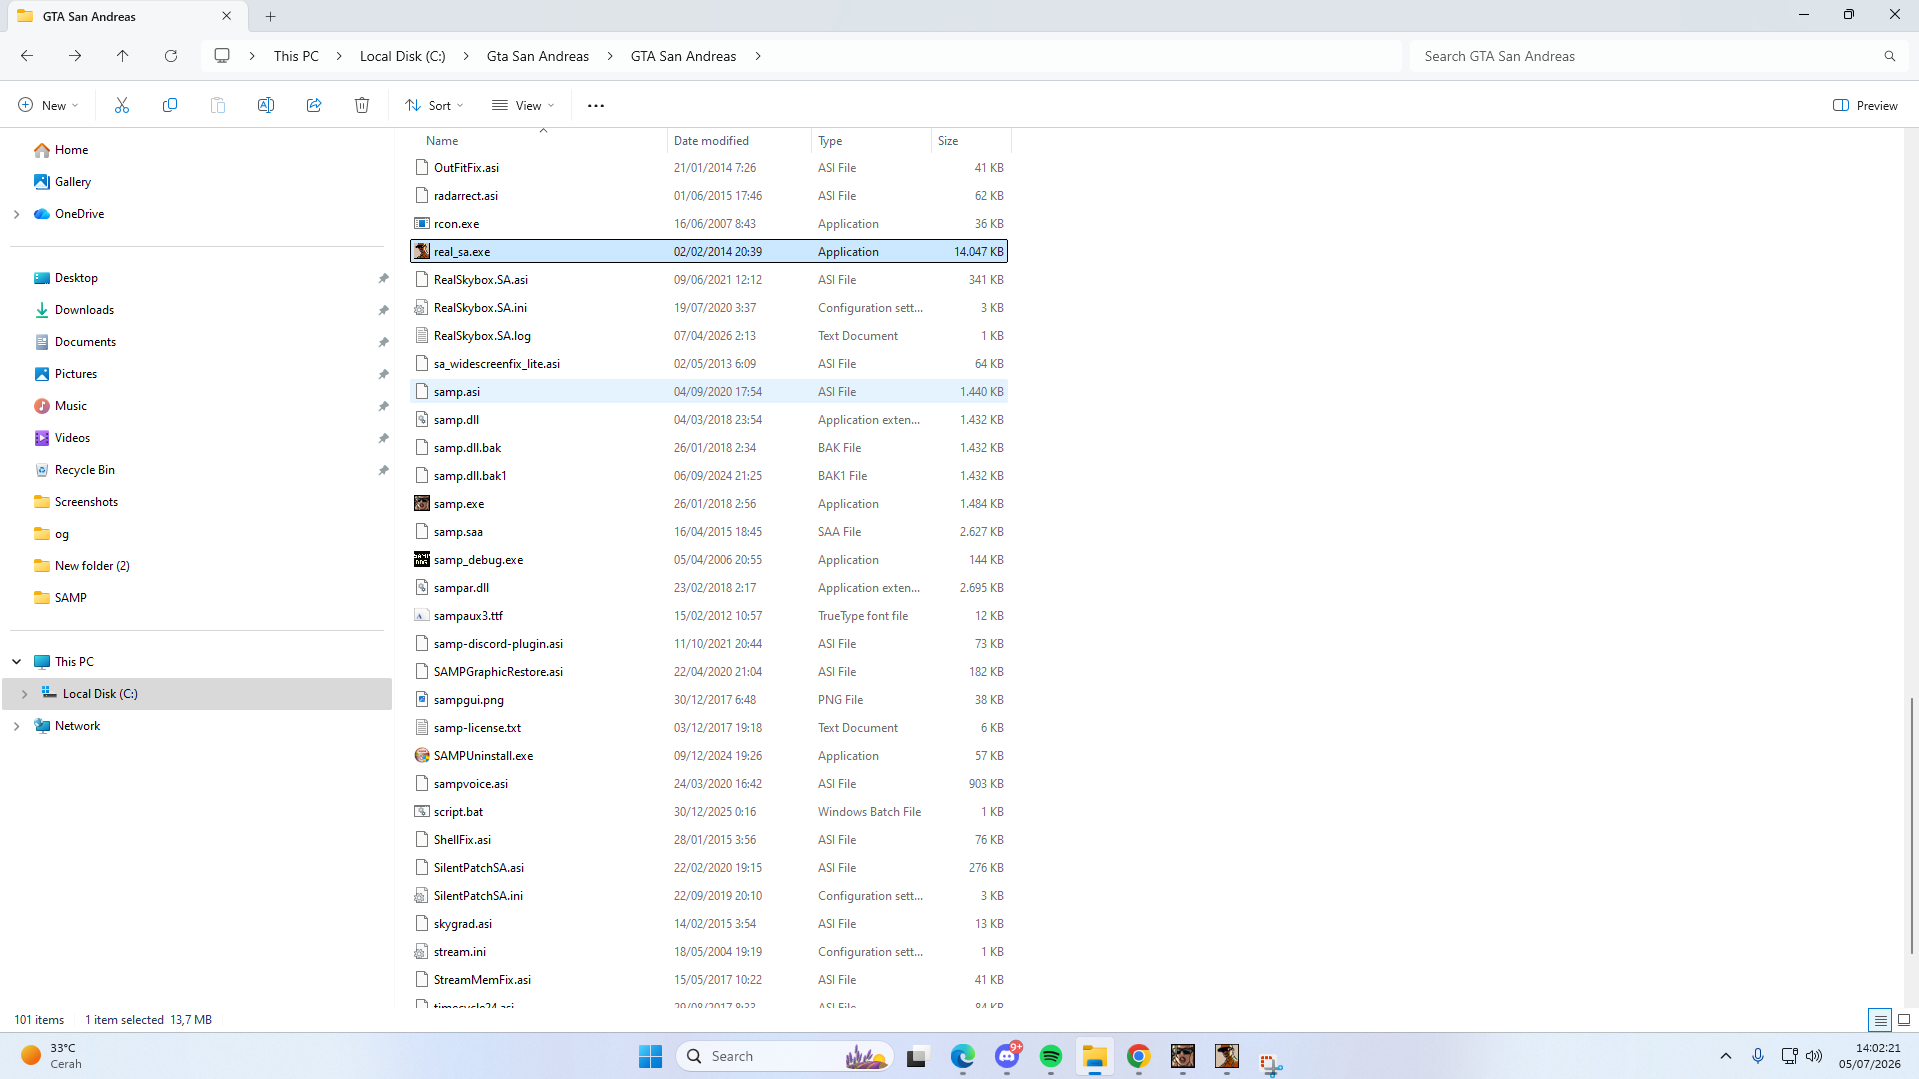Click the vertical scrollbar of file list
The width and height of the screenshot is (1919, 1079).
1912,825
